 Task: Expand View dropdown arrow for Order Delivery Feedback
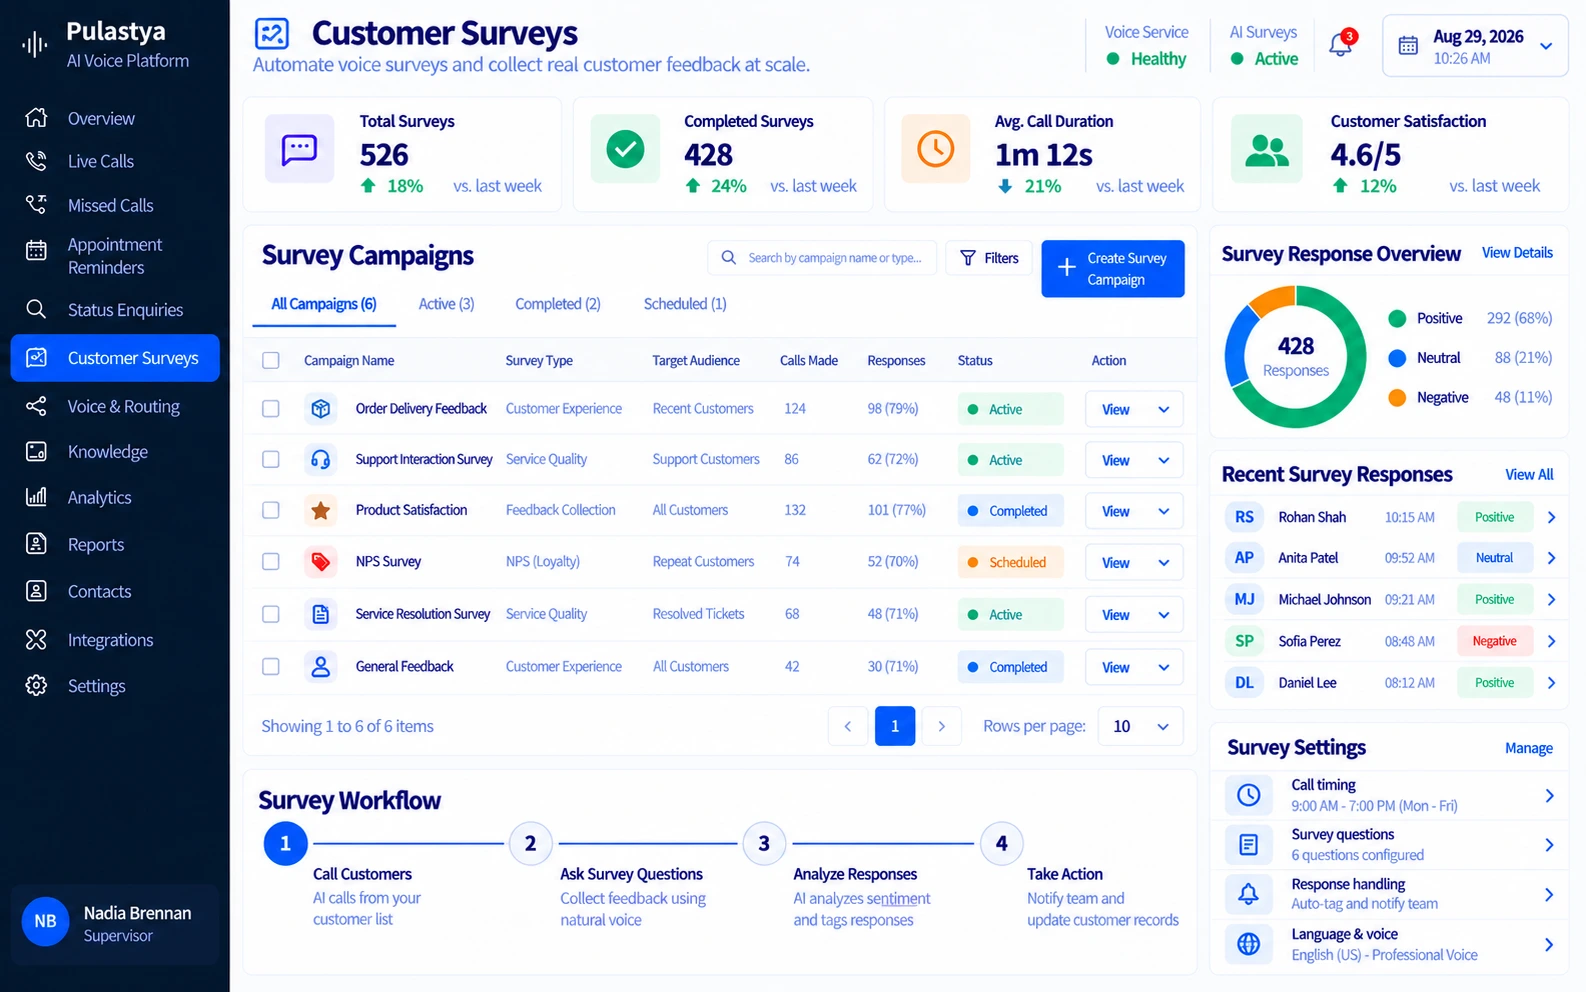1164,409
